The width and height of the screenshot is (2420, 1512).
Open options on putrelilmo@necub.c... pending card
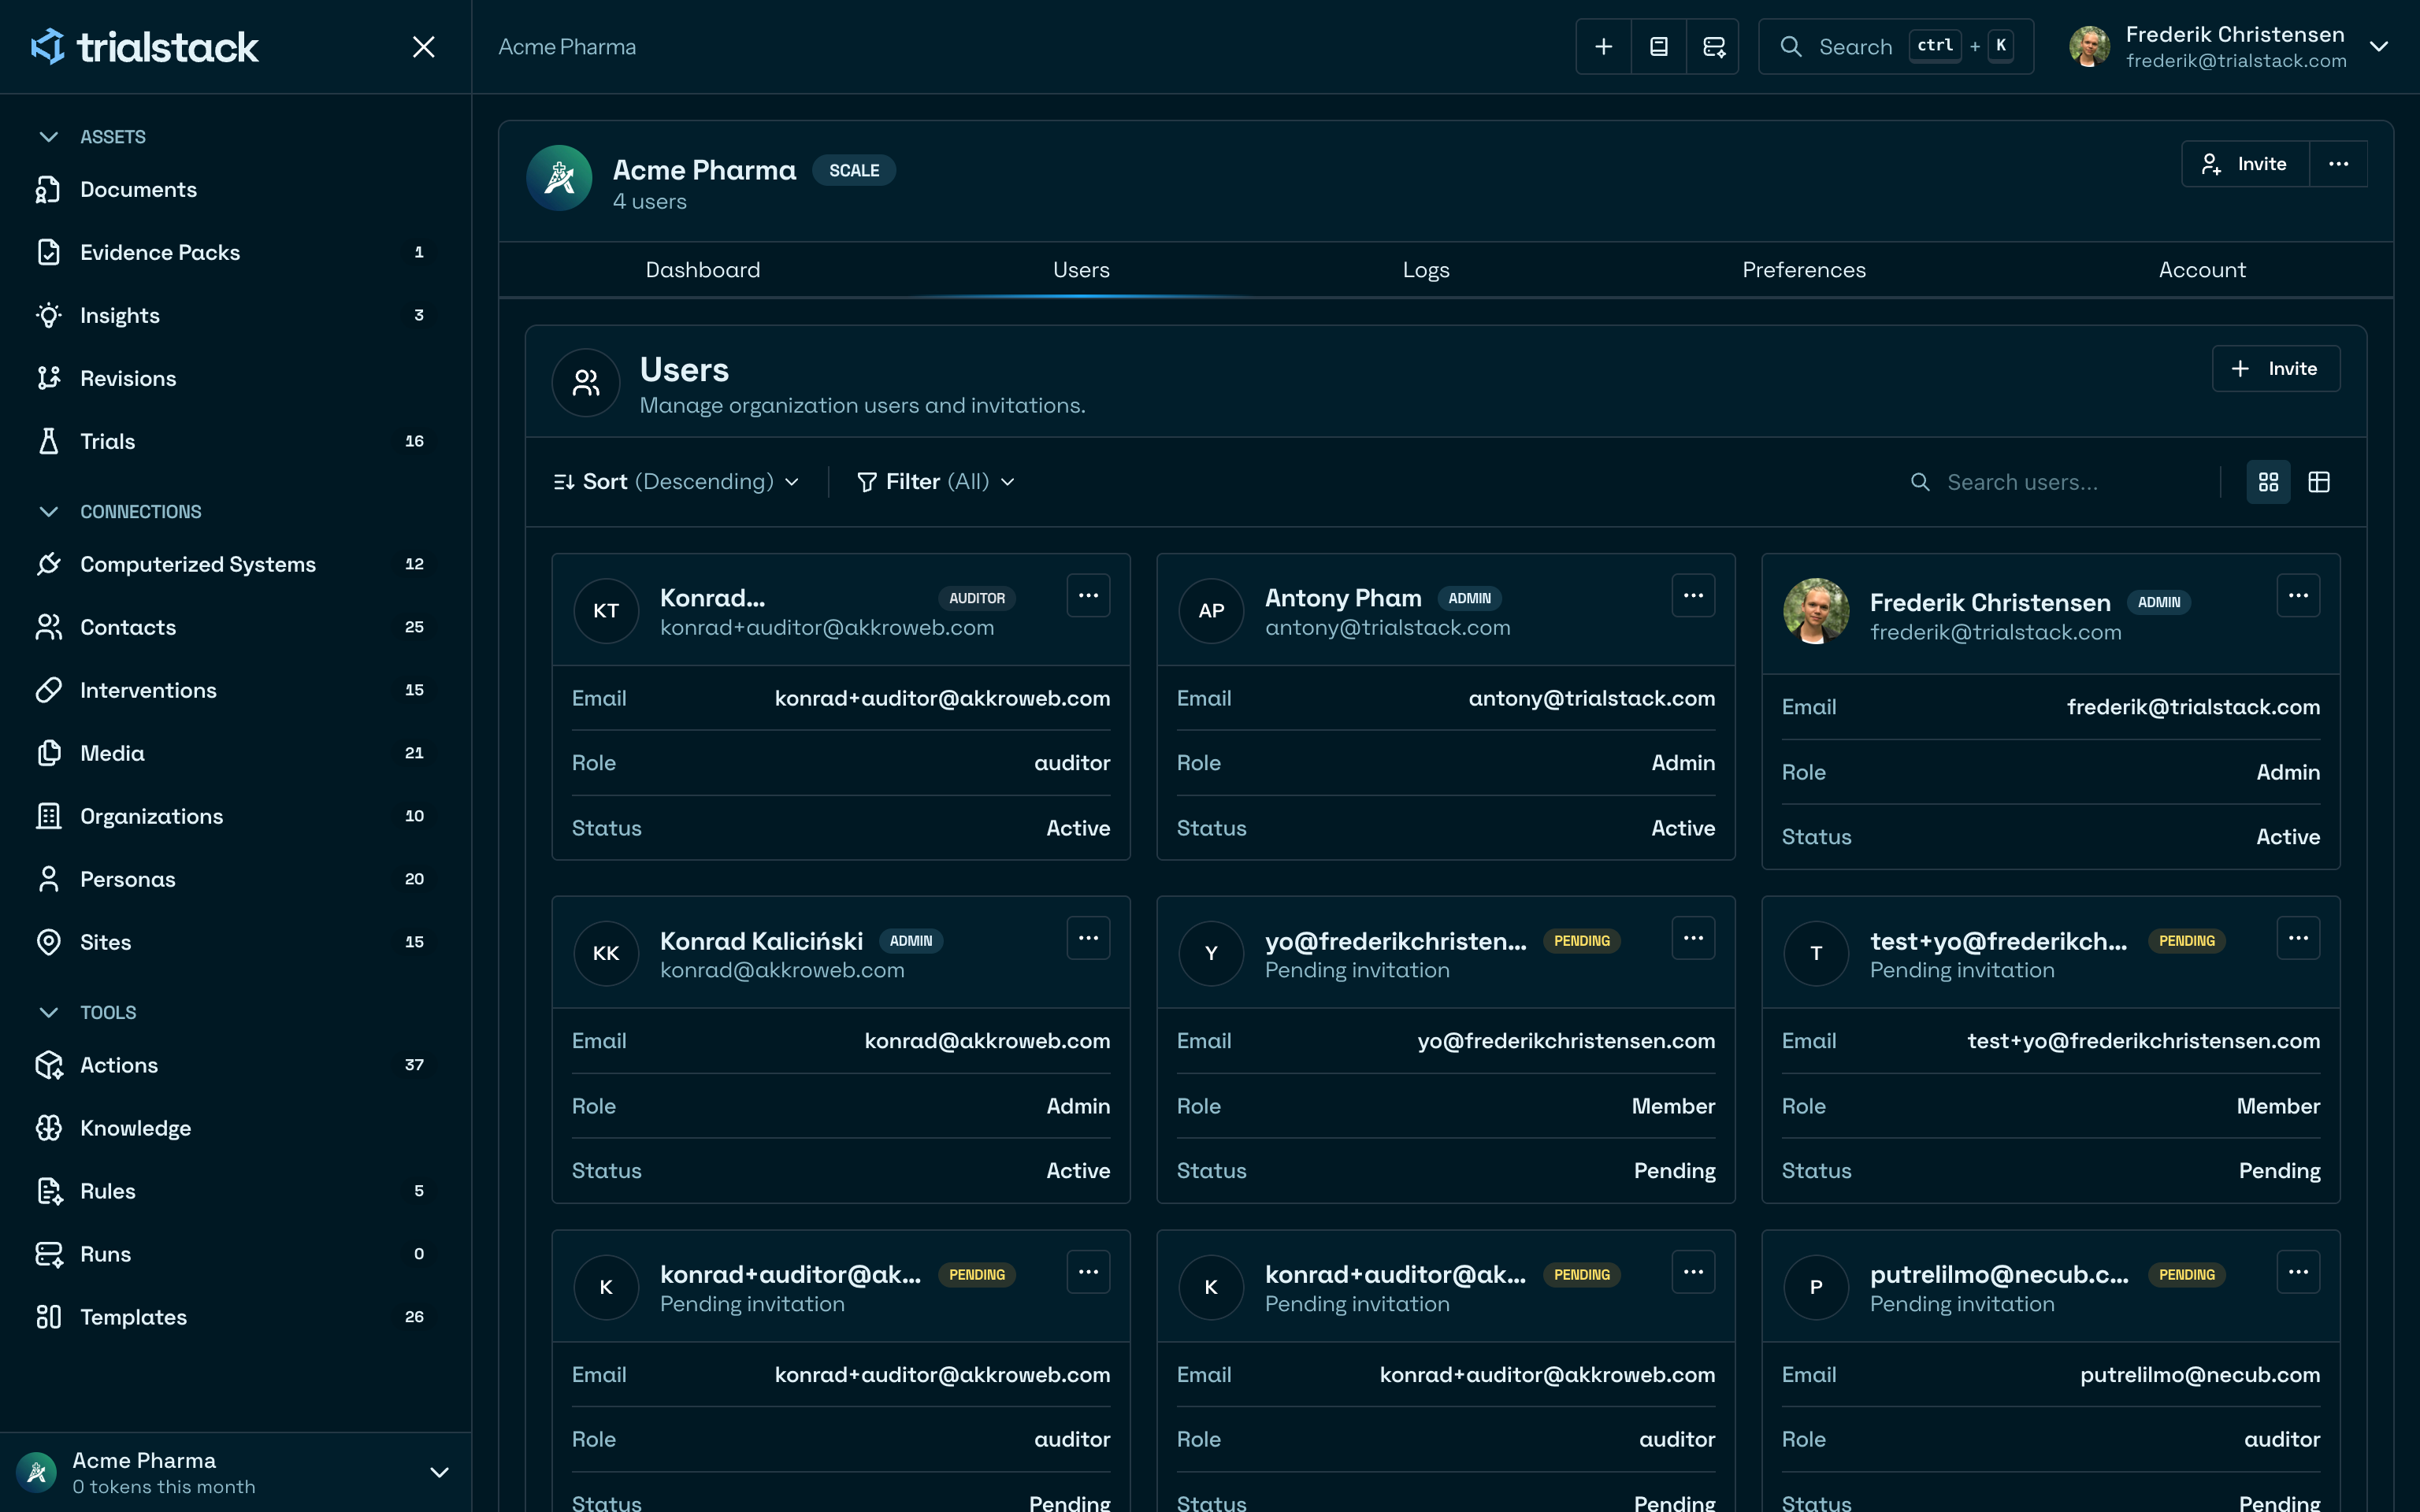tap(2298, 1272)
